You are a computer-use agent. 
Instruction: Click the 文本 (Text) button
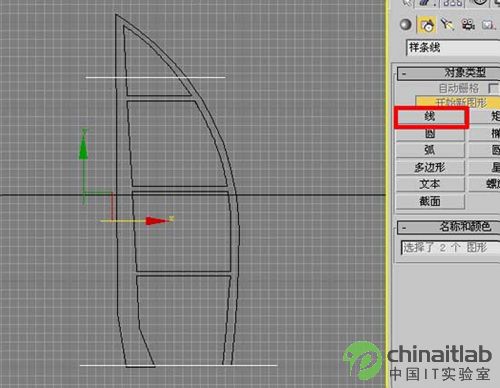point(430,184)
